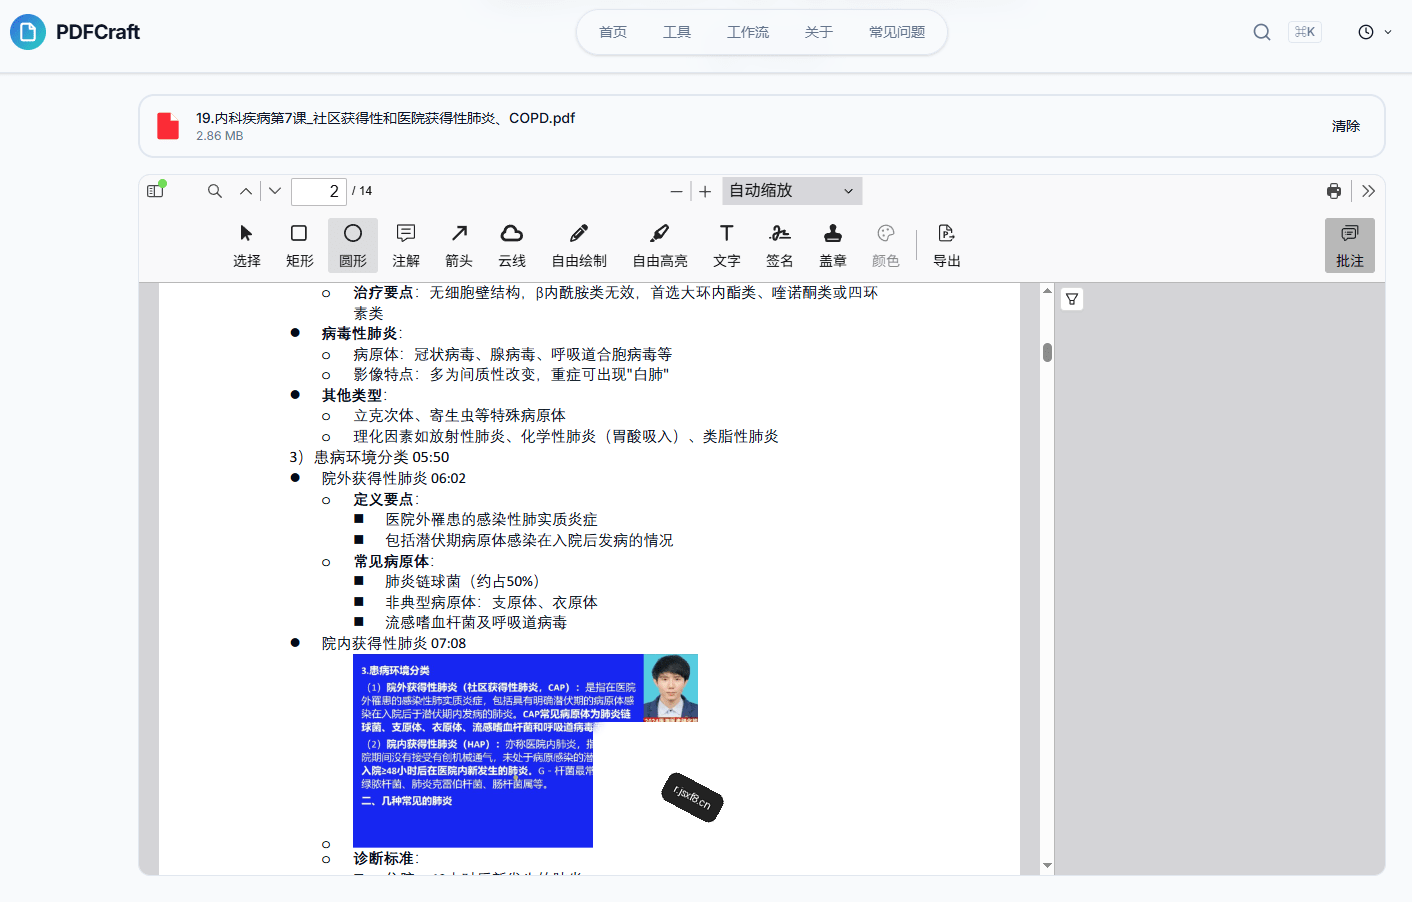Zoom out with the minus button
Viewport: 1412px width, 902px height.
(x=677, y=191)
